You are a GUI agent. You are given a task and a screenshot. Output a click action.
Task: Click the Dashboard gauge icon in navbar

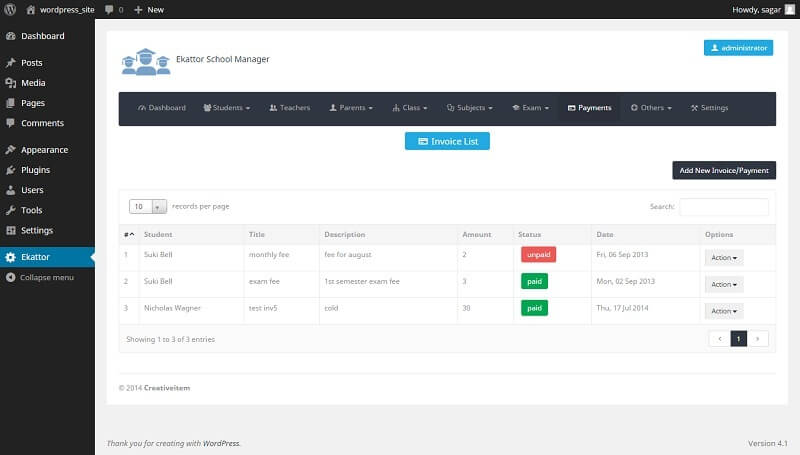(142, 108)
